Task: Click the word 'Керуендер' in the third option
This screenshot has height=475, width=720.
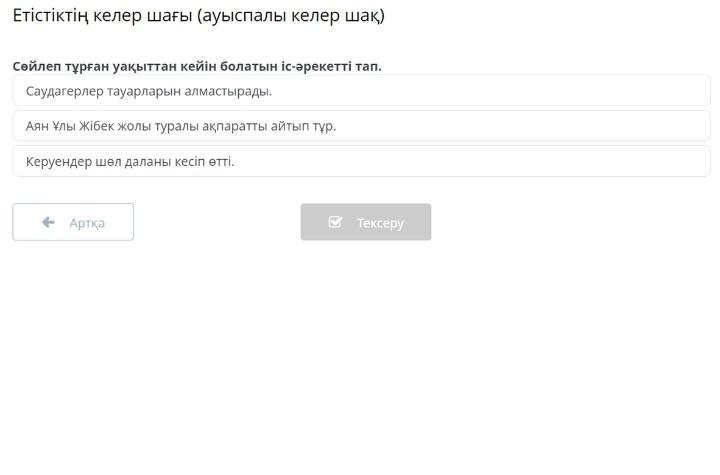Action: pyautogui.click(x=59, y=162)
